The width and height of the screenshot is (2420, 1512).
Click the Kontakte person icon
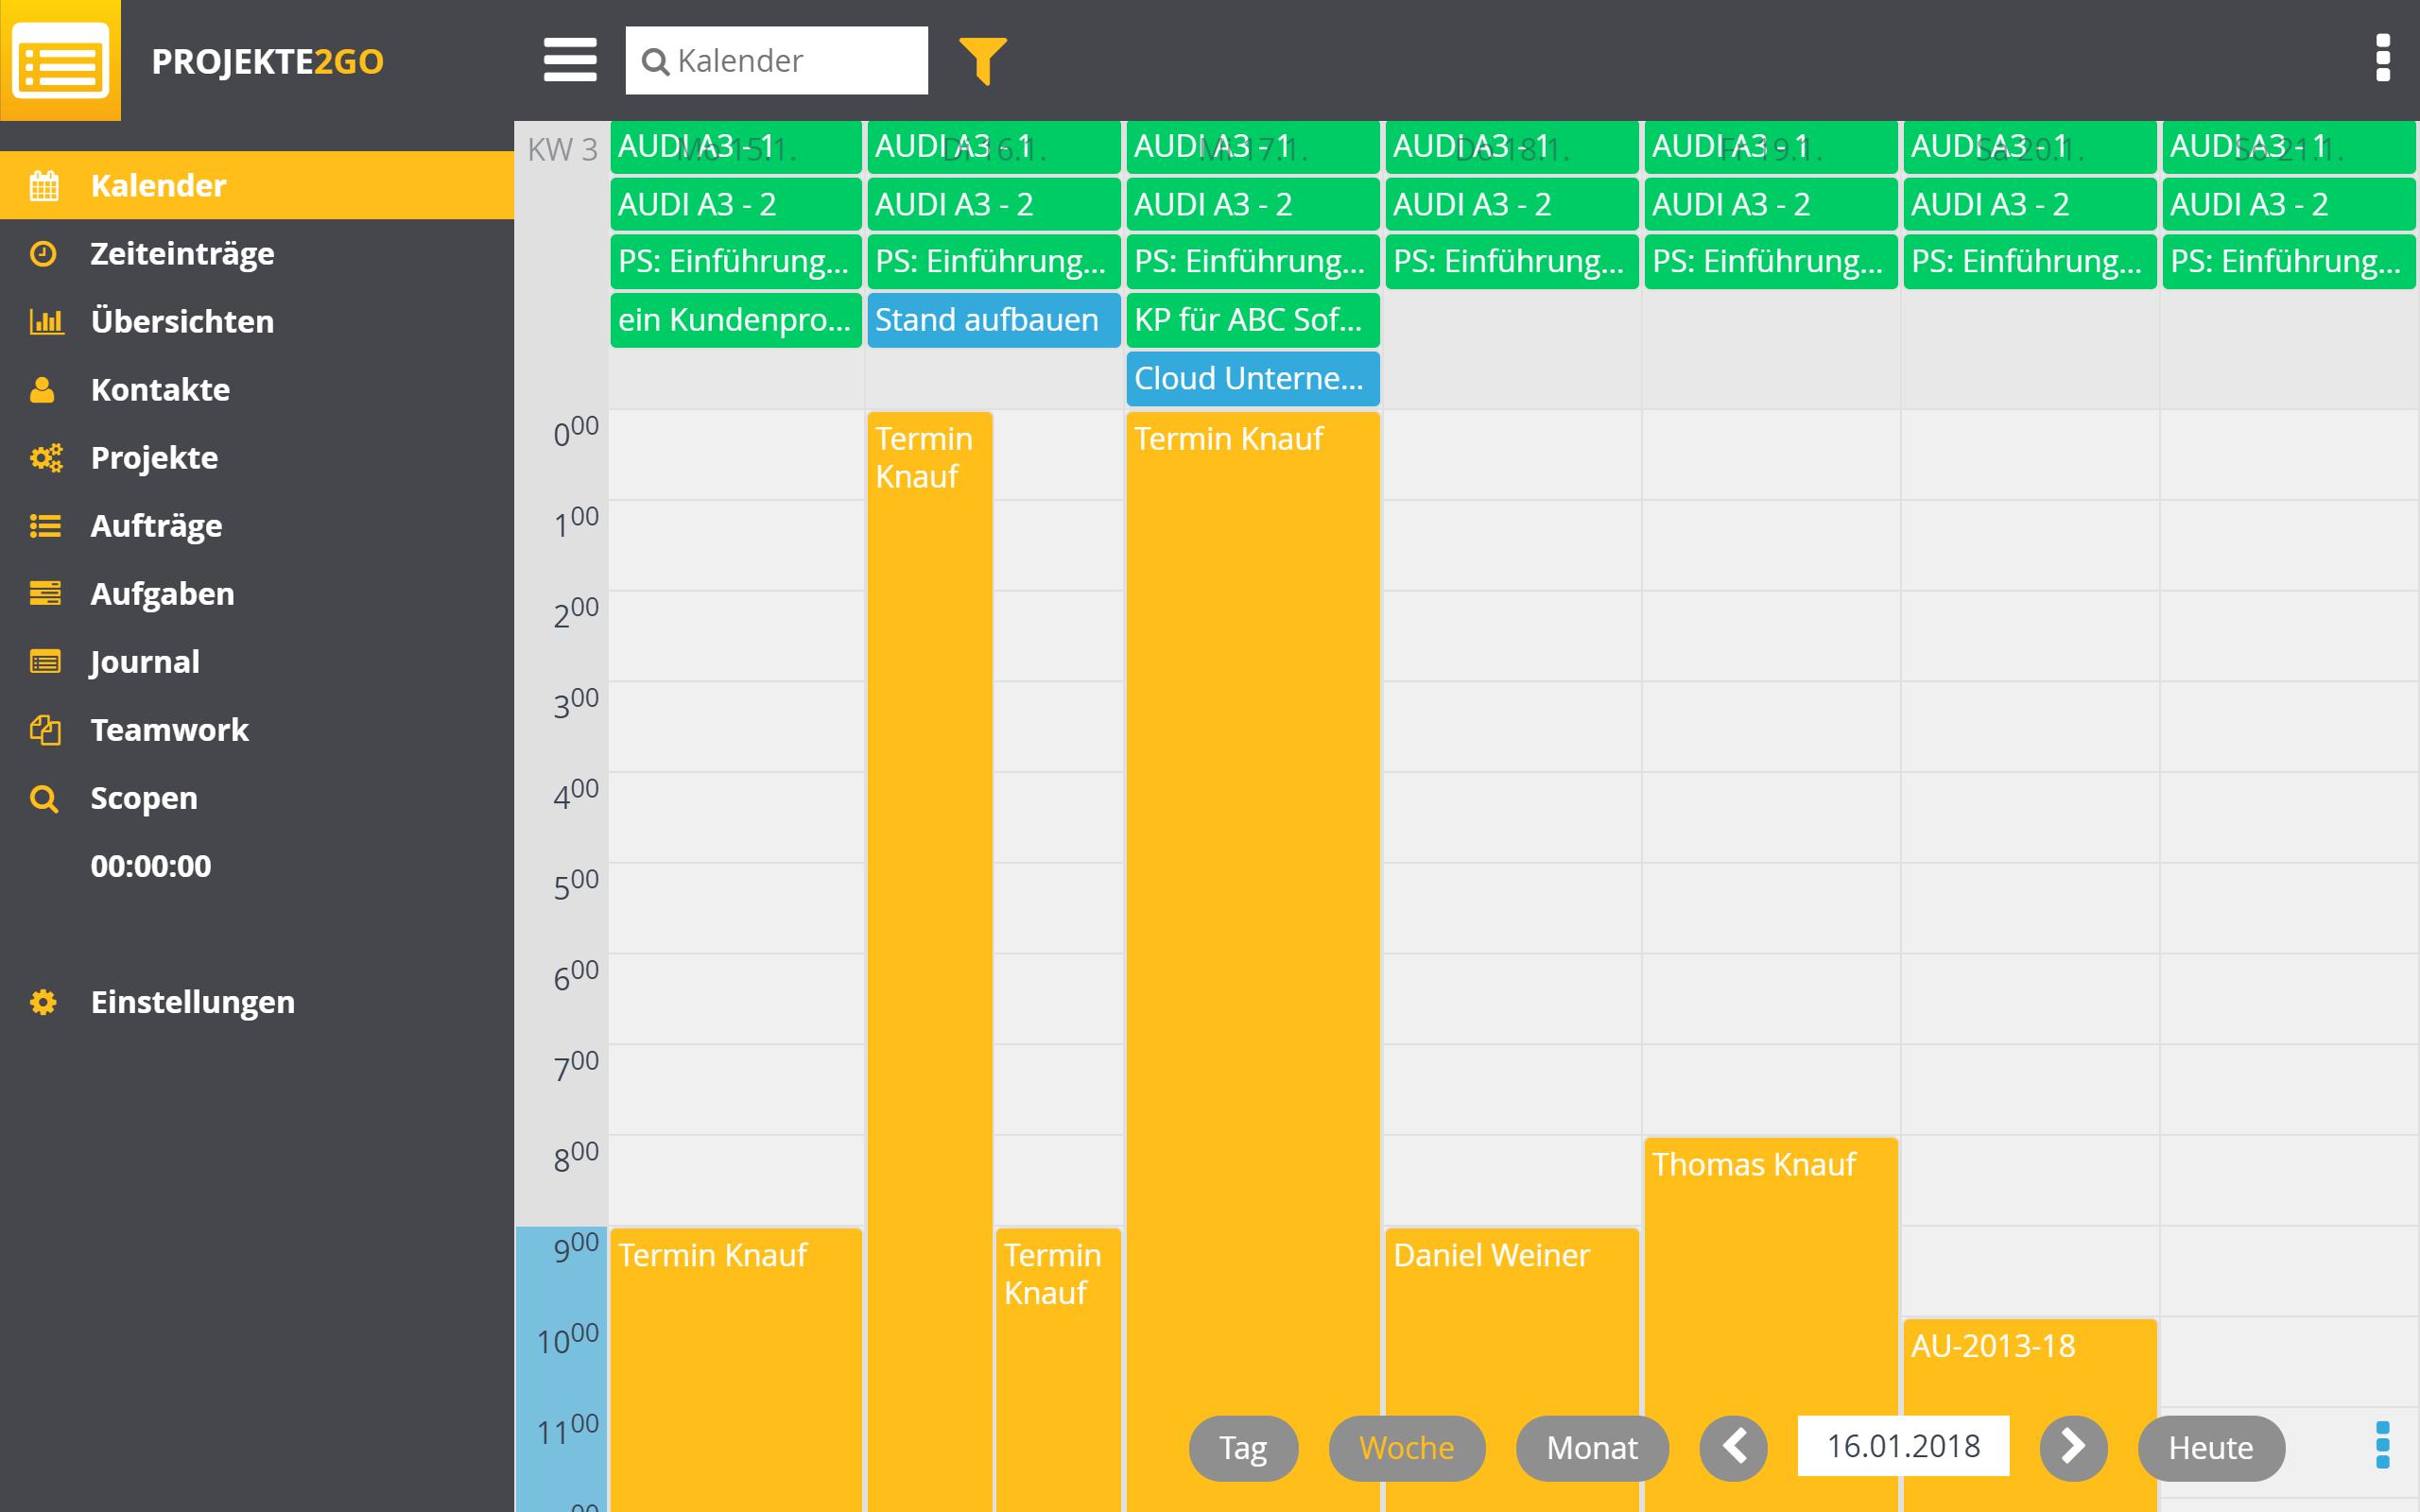[x=42, y=390]
